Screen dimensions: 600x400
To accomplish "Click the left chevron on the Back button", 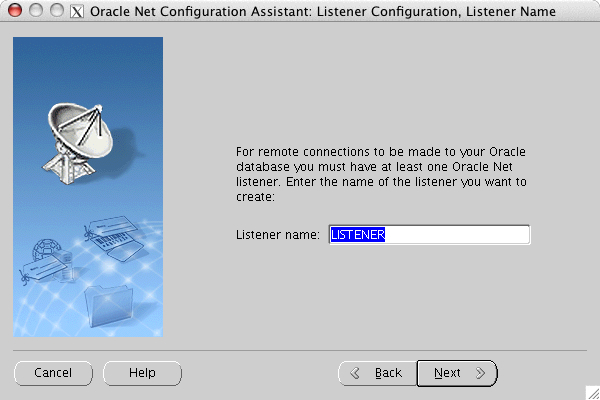I will tap(356, 373).
